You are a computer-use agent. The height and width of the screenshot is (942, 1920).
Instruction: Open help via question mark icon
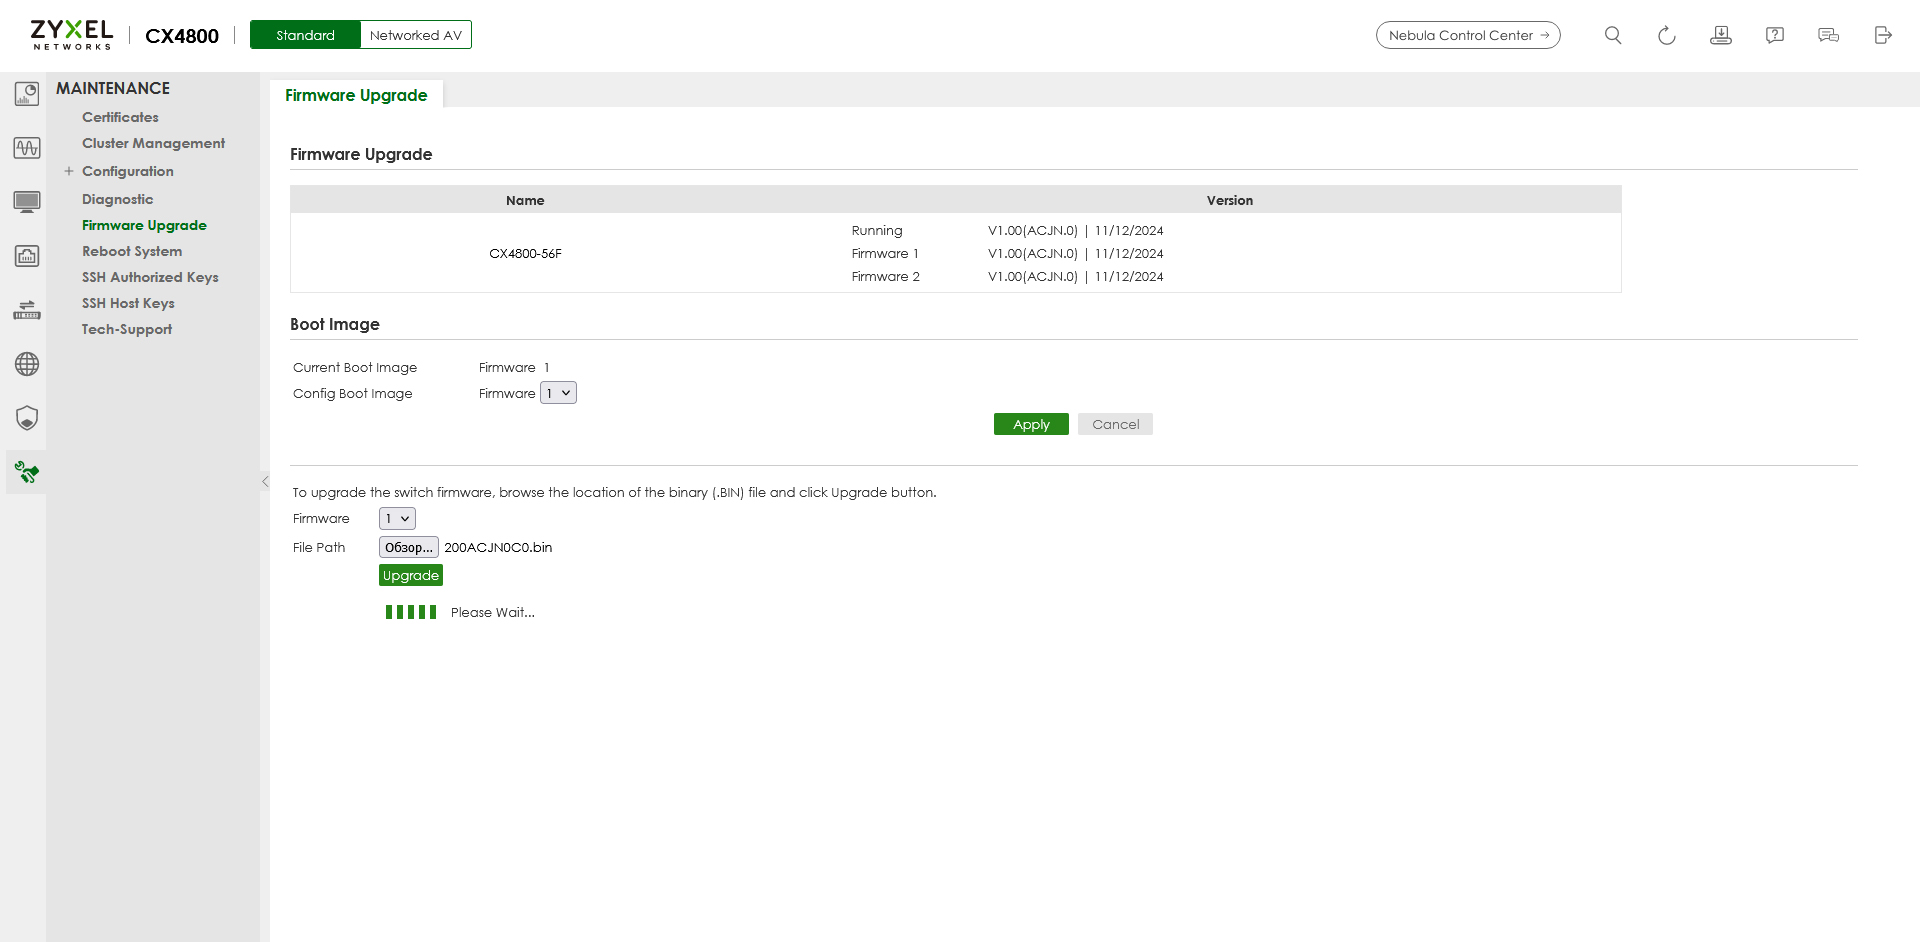pyautogui.click(x=1774, y=35)
